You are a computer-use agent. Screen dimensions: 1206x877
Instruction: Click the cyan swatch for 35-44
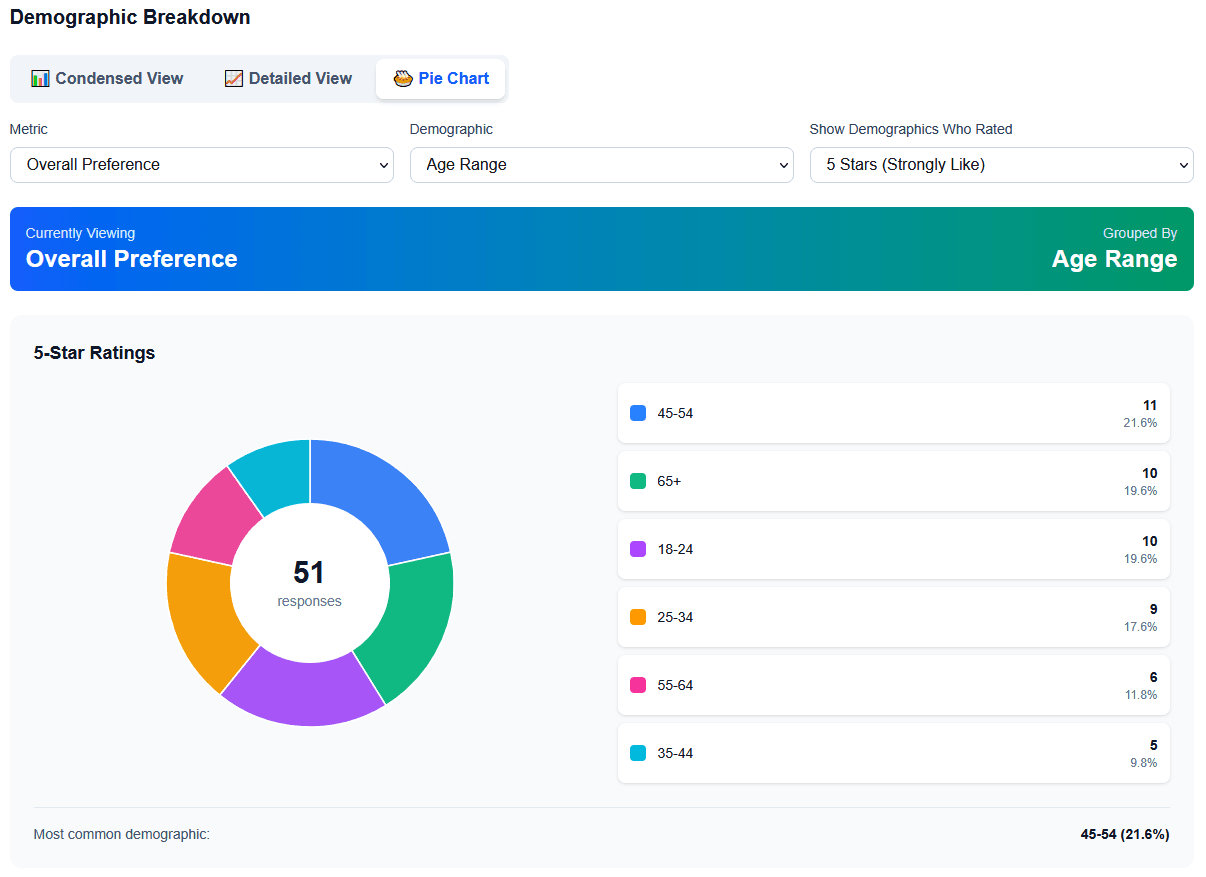tap(638, 753)
